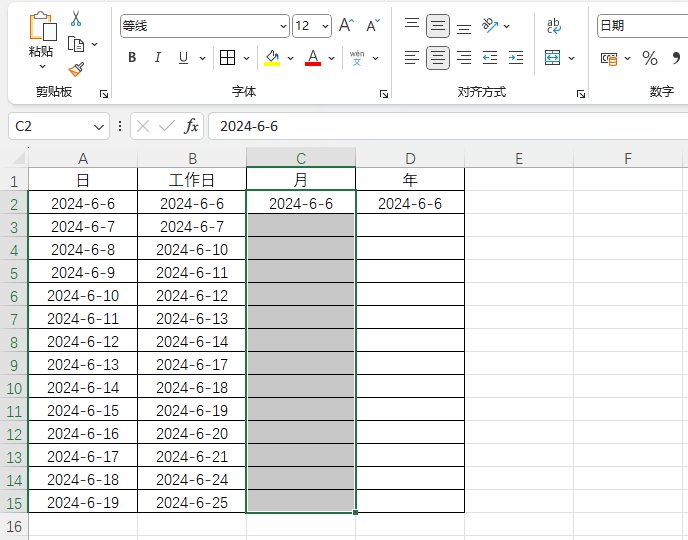Toggle bold formatting
This screenshot has width=688, height=540.
pos(132,57)
